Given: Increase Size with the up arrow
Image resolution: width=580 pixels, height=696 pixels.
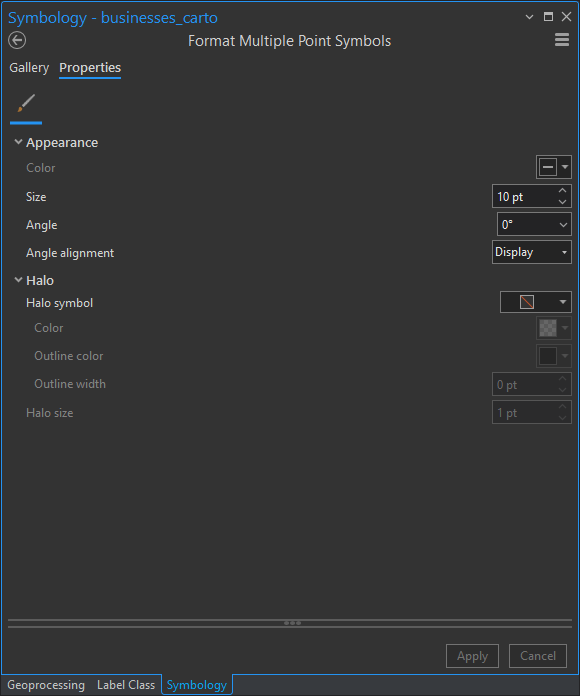Looking at the screenshot, I should (562, 191).
